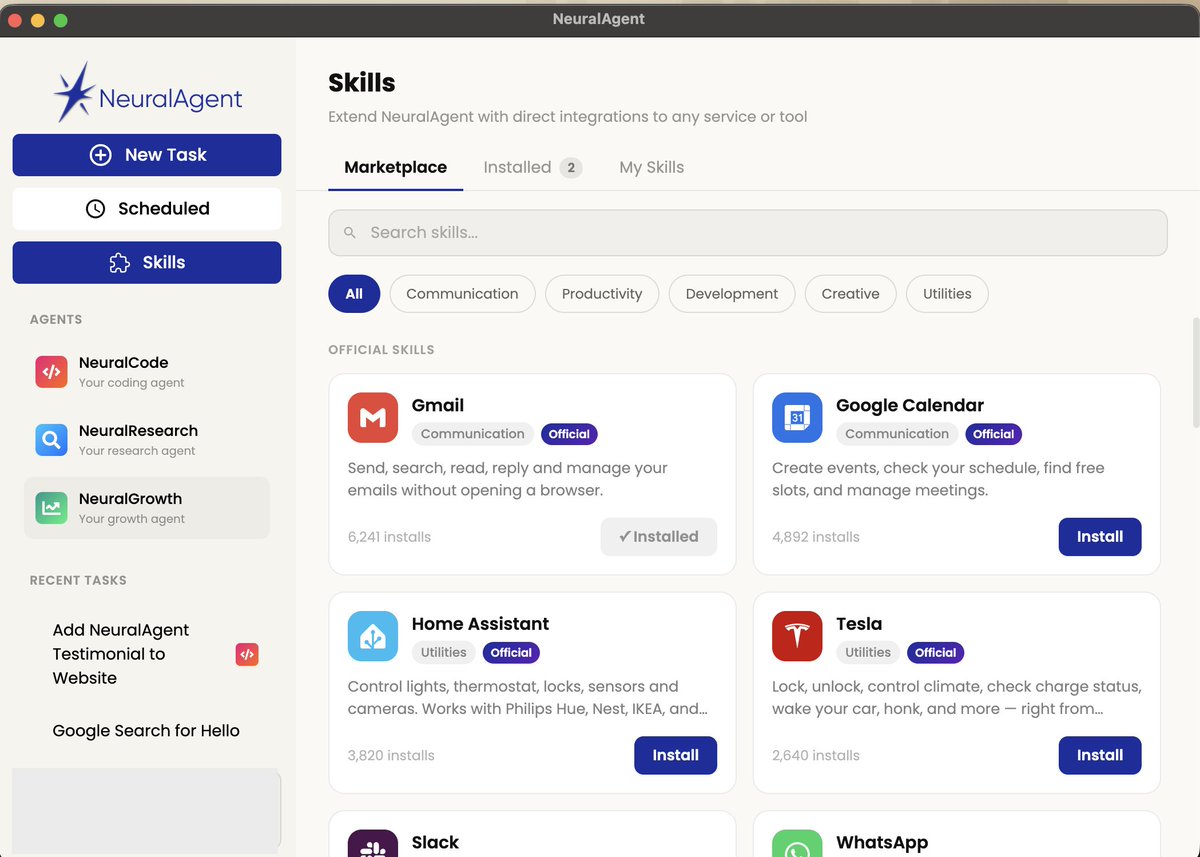Screen dimensions: 1200x857
Task: Select the NeuralCode coding agent icon
Action: coord(51,371)
